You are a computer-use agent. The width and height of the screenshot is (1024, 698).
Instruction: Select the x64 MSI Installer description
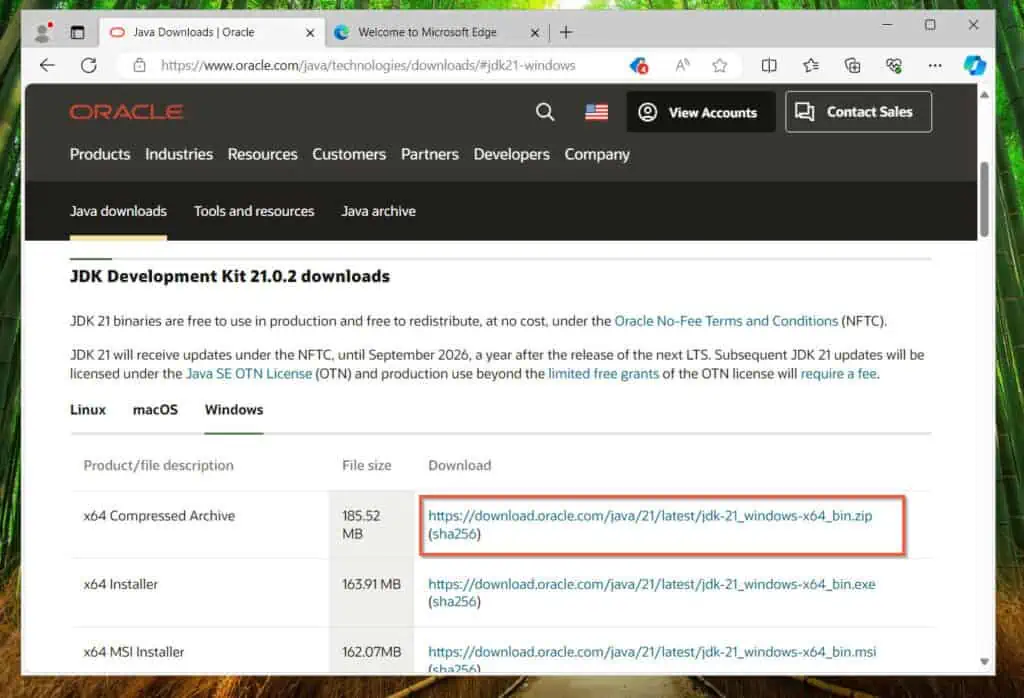click(x=134, y=652)
